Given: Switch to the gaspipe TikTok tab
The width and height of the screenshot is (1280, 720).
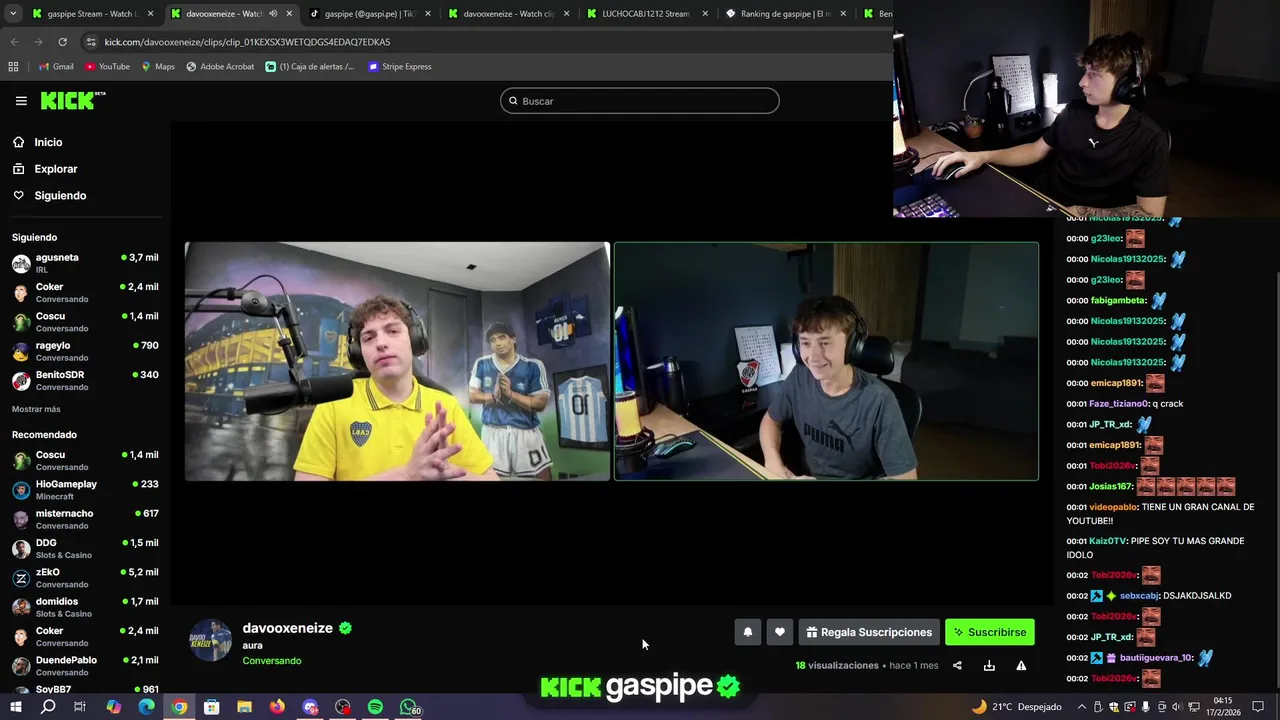Looking at the screenshot, I should (369, 14).
